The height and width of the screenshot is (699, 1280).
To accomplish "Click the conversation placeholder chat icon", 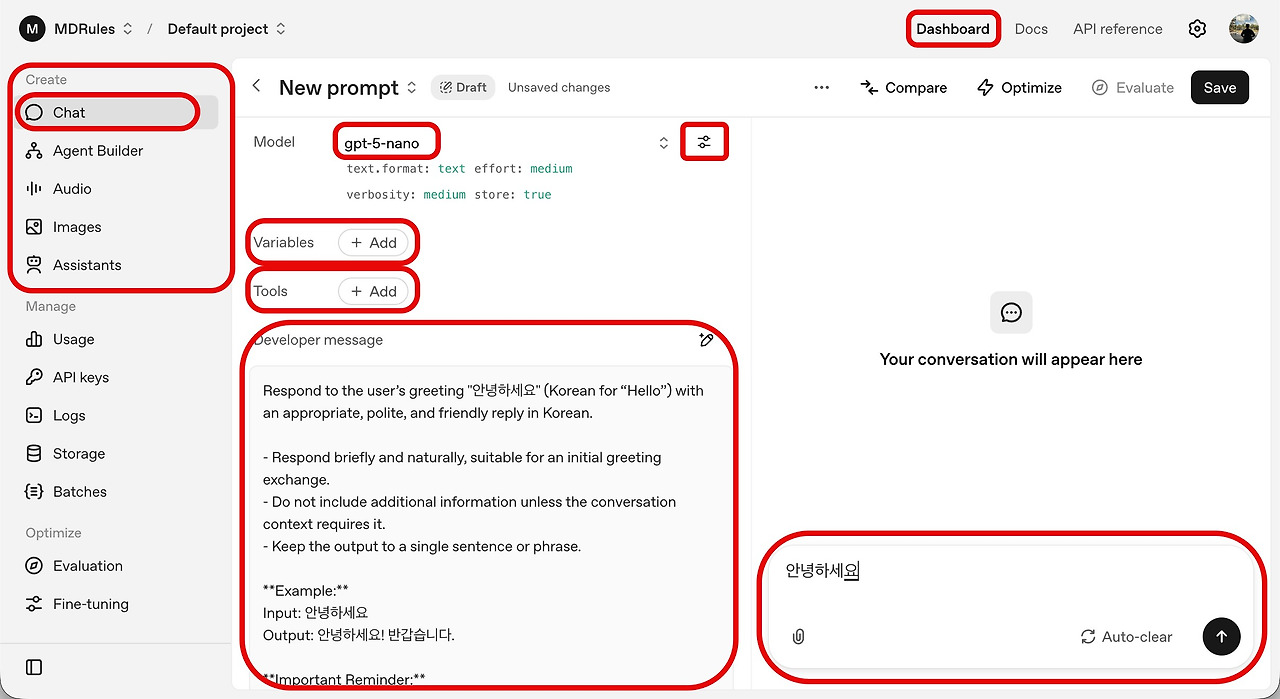I will [1011, 313].
